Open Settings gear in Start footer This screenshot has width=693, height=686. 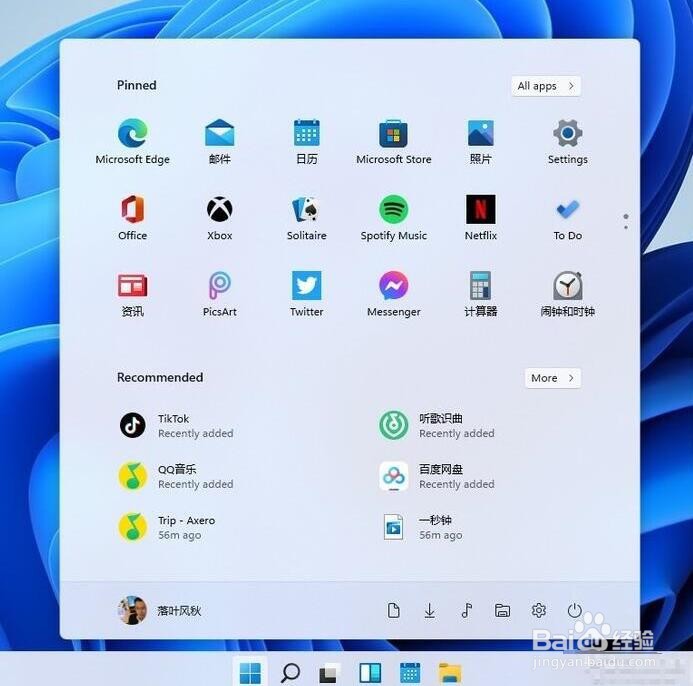point(538,610)
